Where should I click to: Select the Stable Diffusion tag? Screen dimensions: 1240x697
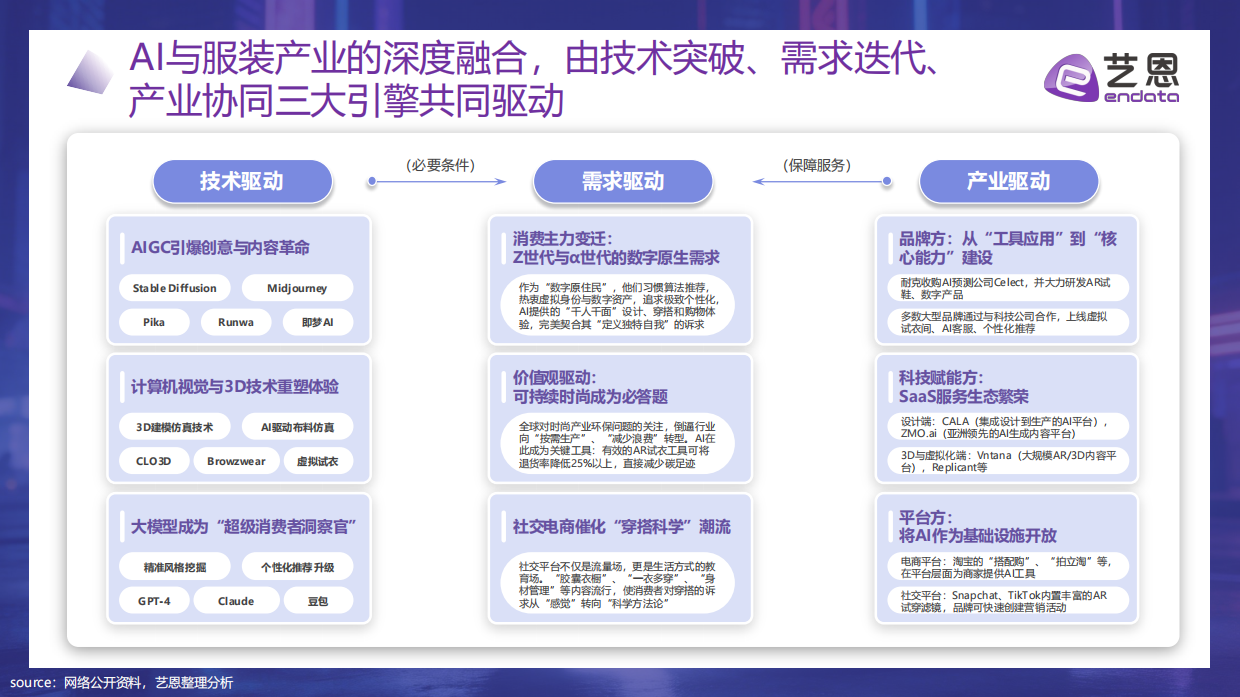(175, 288)
